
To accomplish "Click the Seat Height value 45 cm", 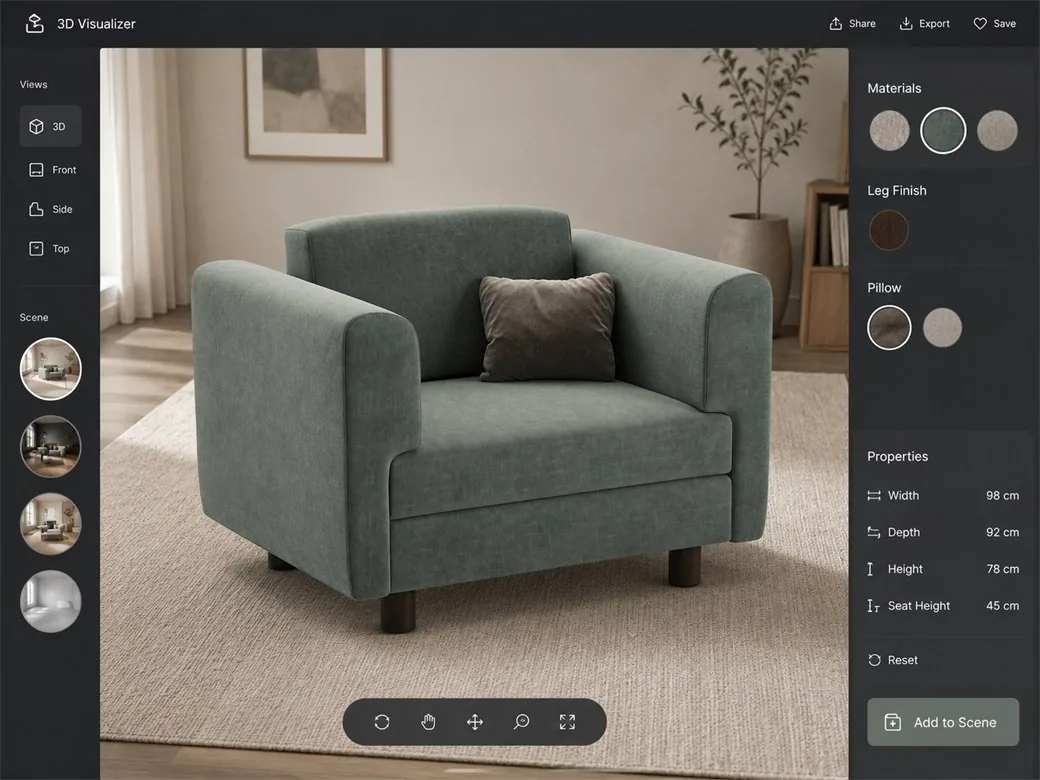I will tap(1002, 606).
